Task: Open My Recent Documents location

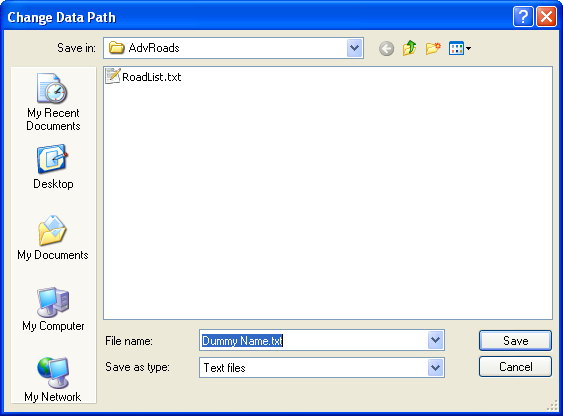Action: click(x=53, y=102)
